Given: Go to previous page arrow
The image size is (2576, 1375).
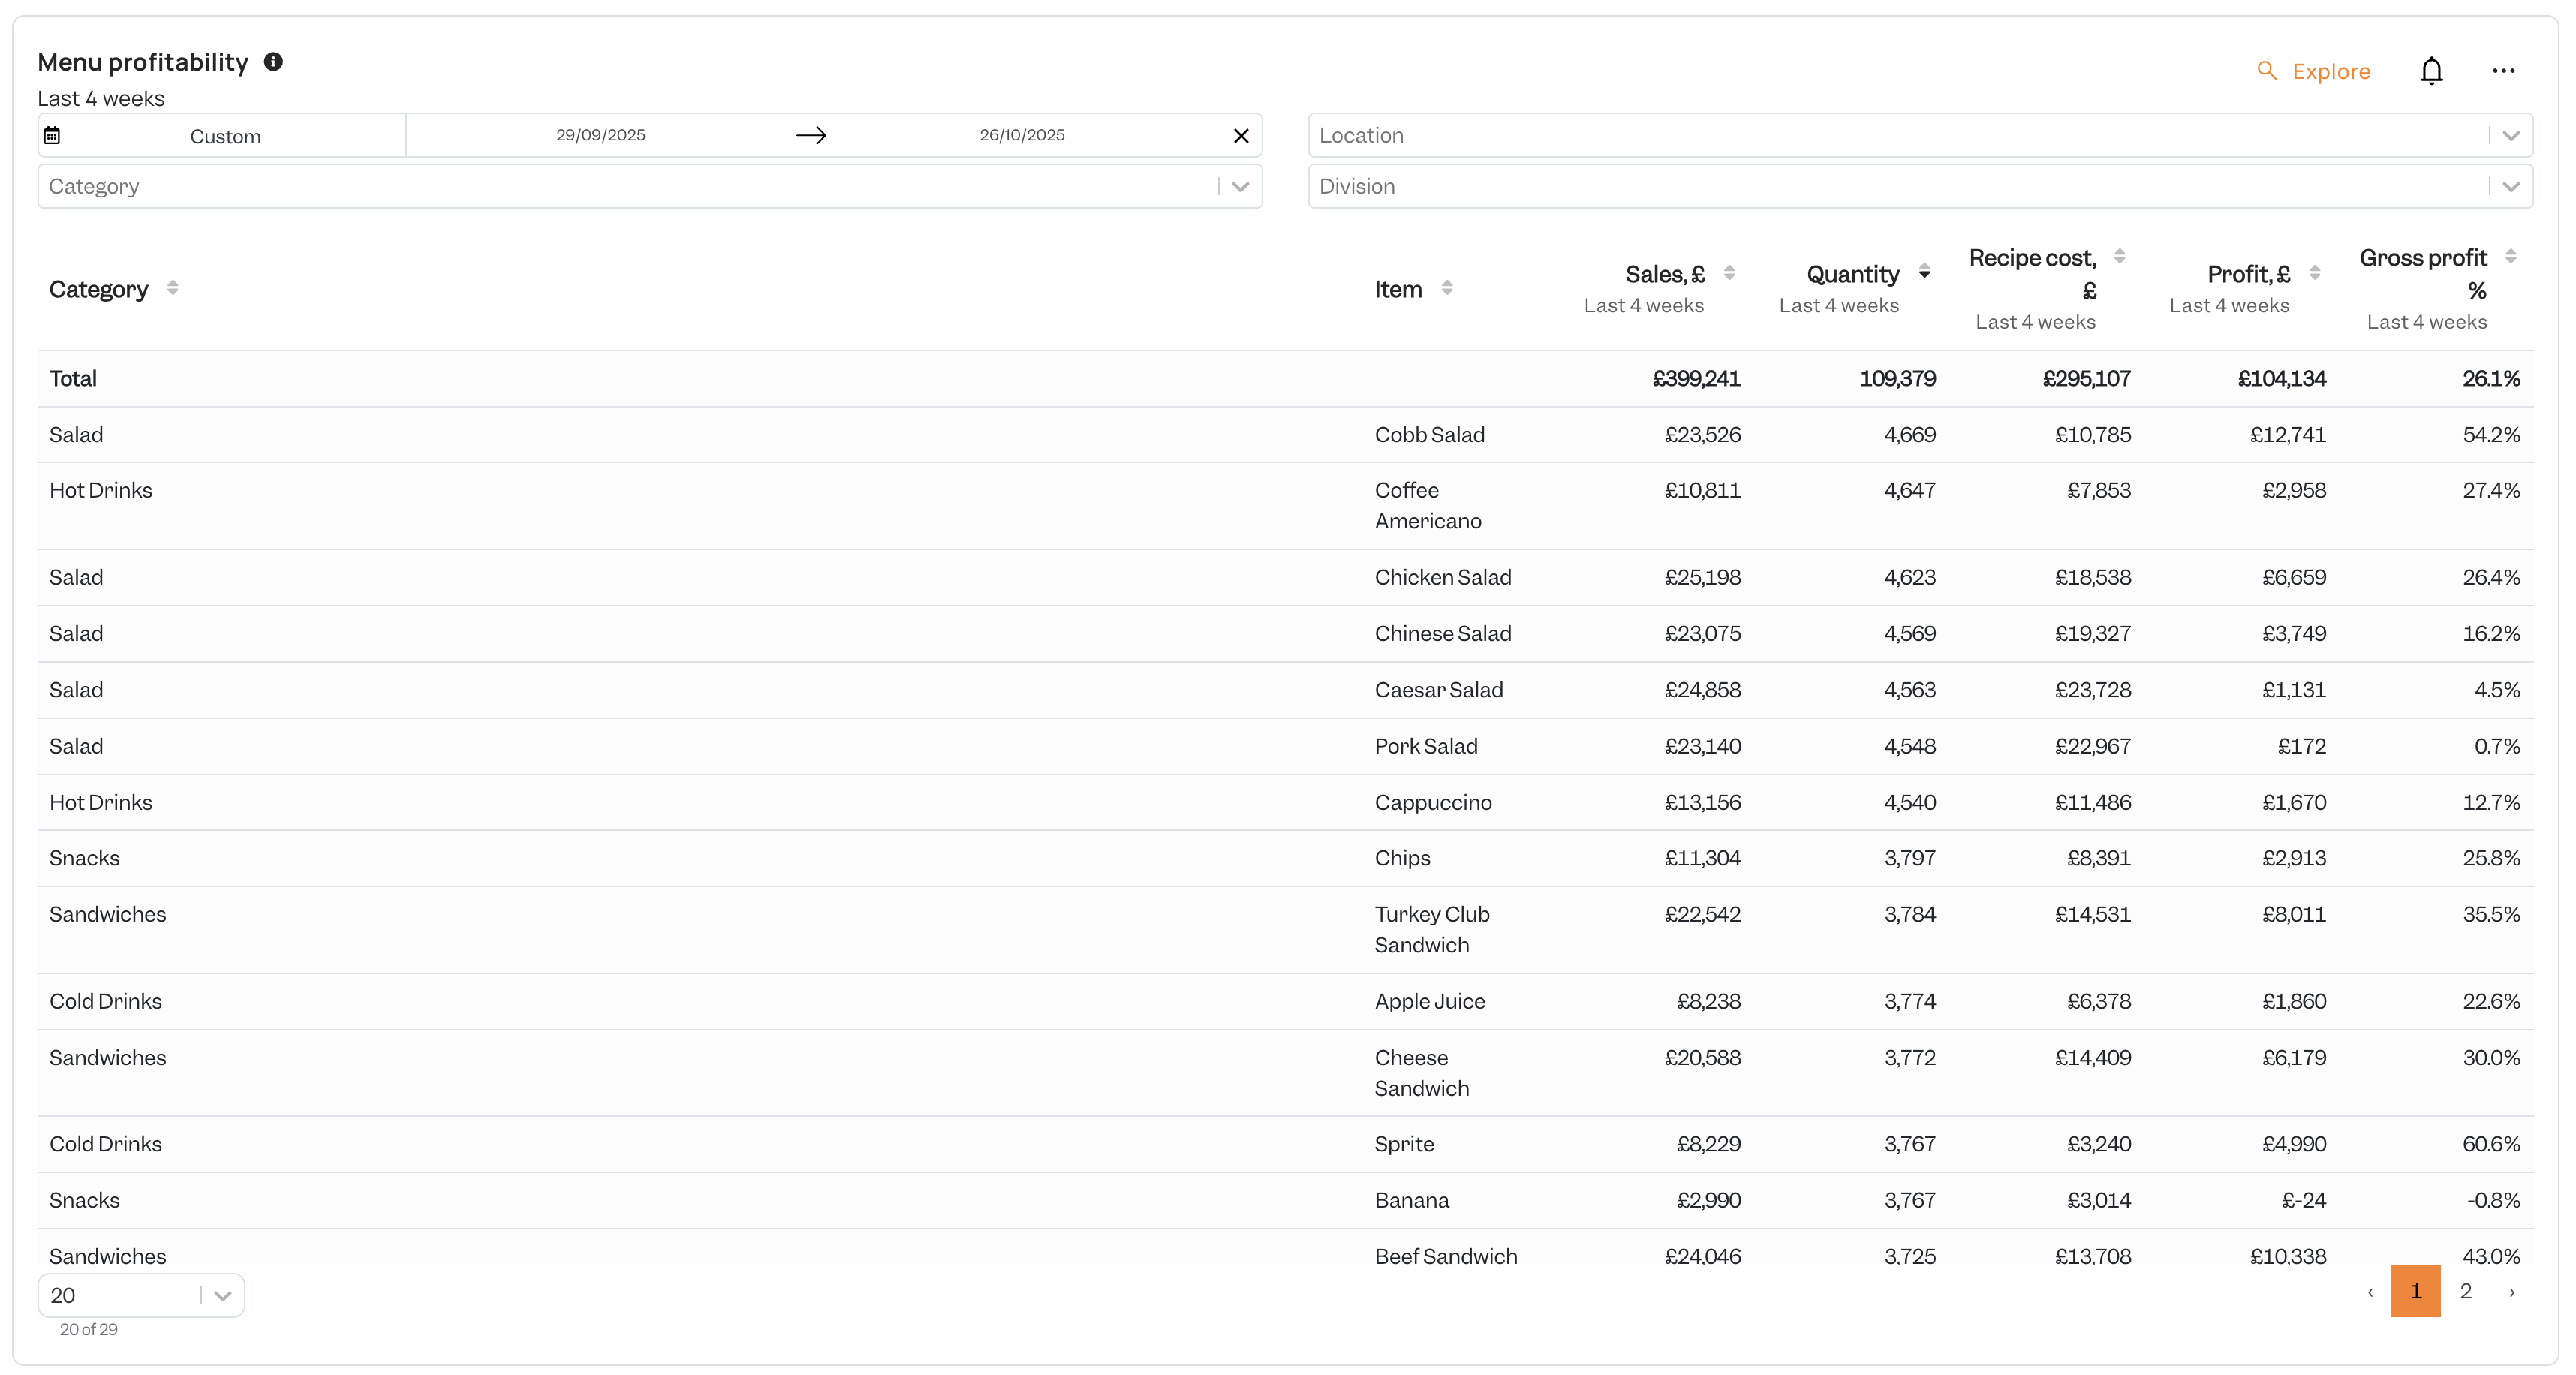Looking at the screenshot, I should tap(2370, 1292).
